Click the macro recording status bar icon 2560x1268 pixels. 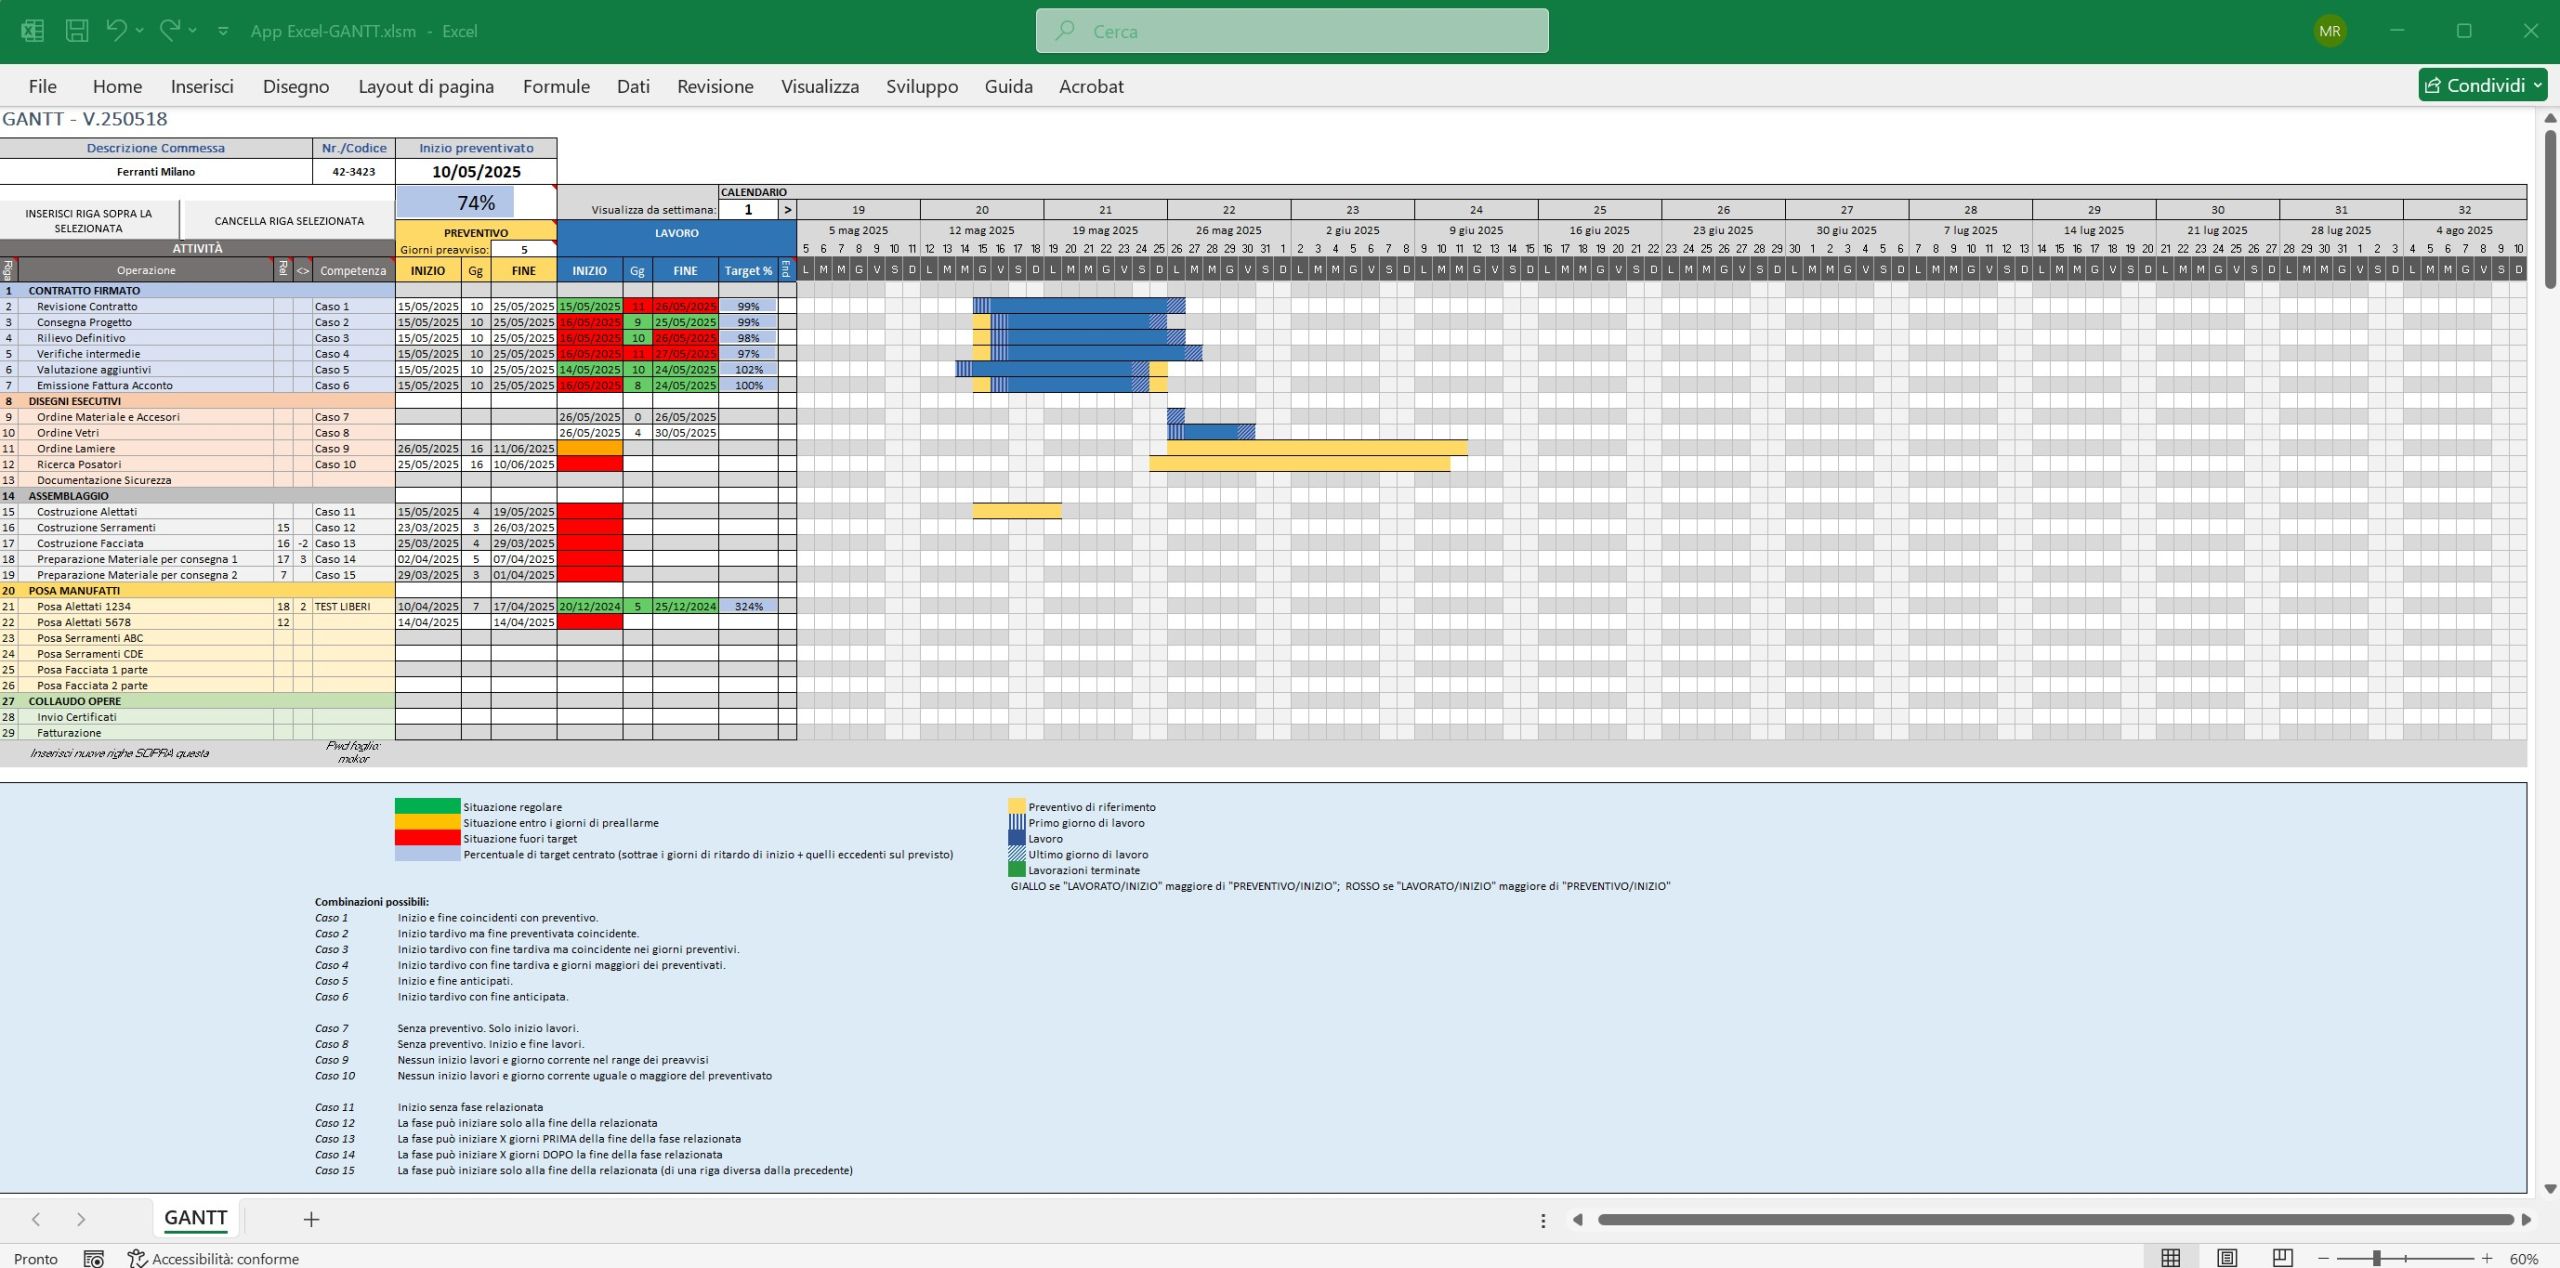coord(94,1259)
